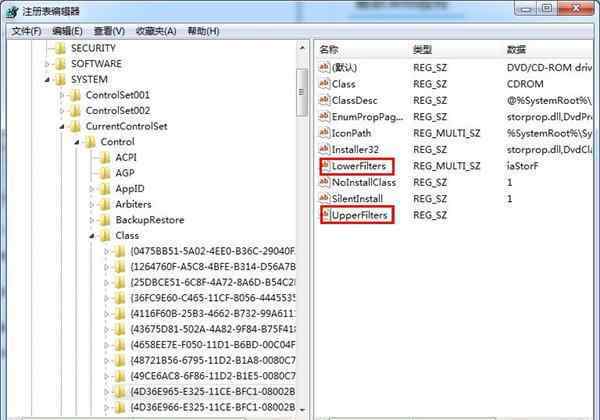Click the IconPath value icon
Viewport: 600px width, 420px height.
click(x=324, y=133)
